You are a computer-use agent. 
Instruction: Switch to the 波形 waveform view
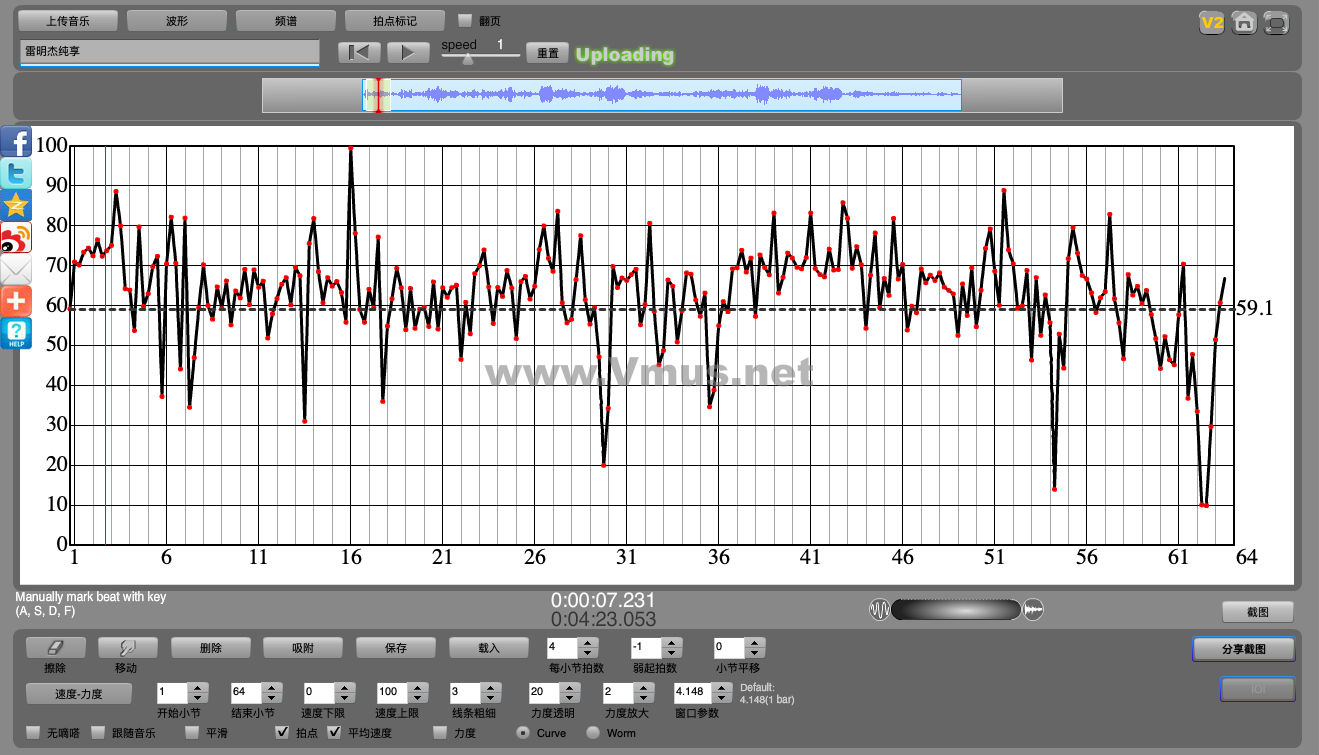click(177, 20)
